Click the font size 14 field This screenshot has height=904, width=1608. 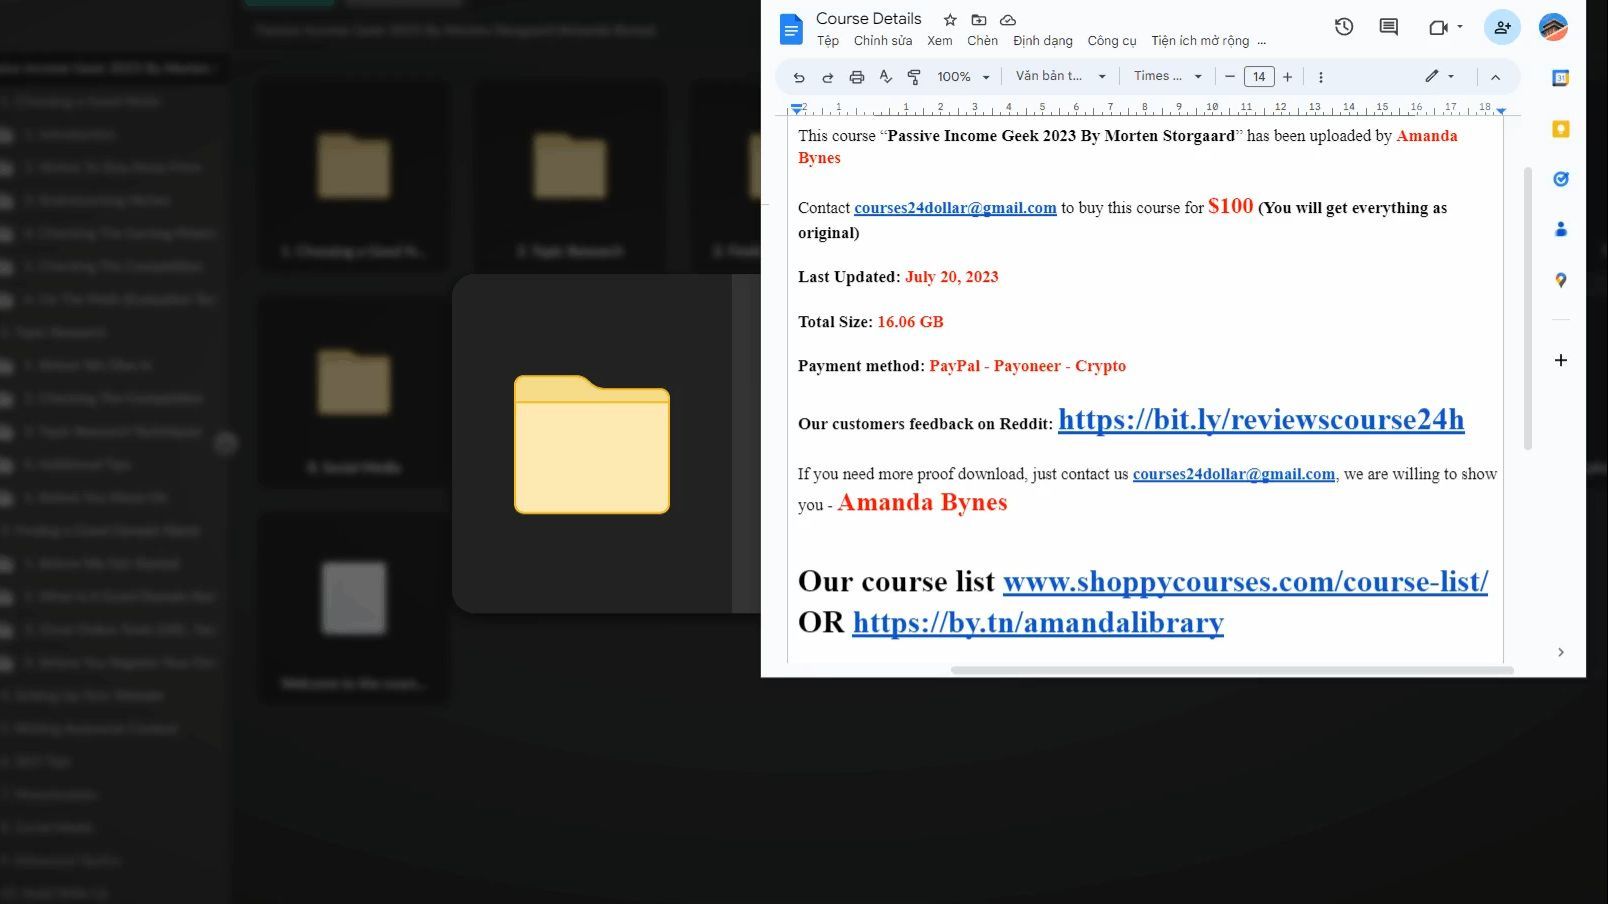coord(1259,77)
